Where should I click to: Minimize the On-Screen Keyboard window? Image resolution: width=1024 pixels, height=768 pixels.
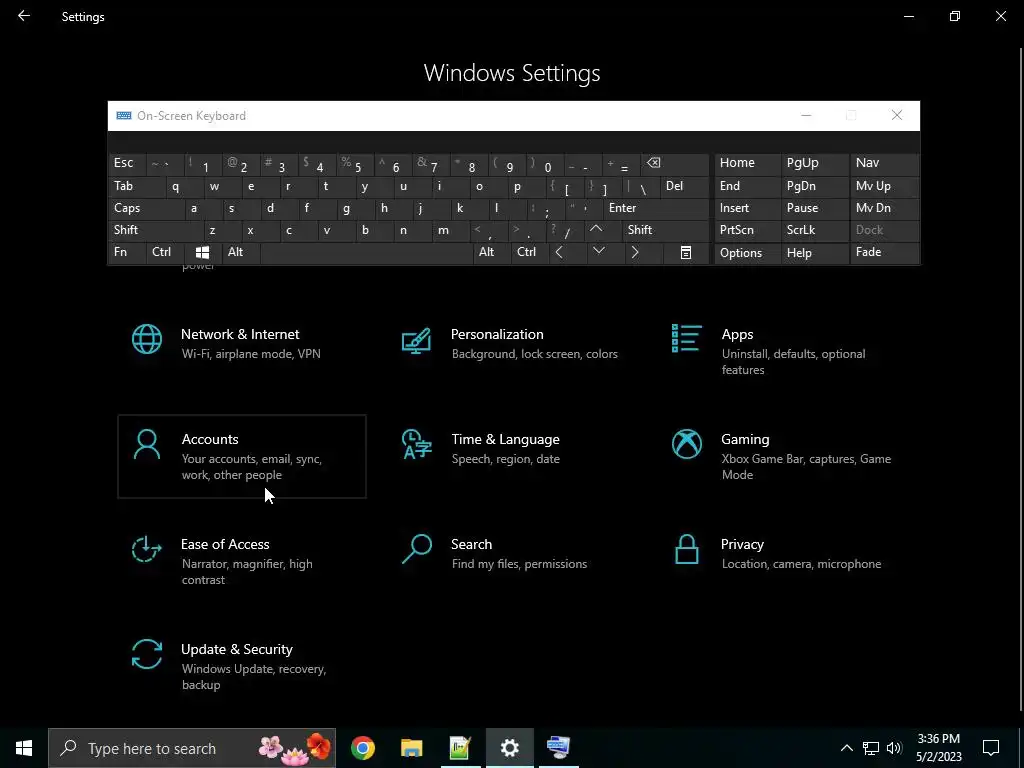(x=806, y=116)
